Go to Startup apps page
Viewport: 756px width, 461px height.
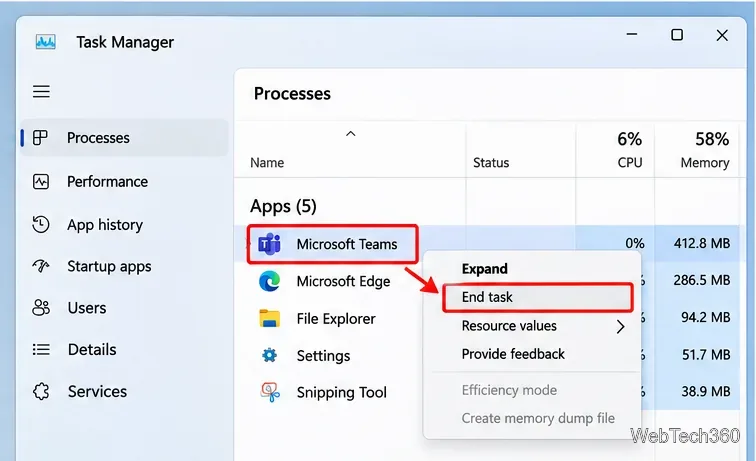(x=109, y=266)
